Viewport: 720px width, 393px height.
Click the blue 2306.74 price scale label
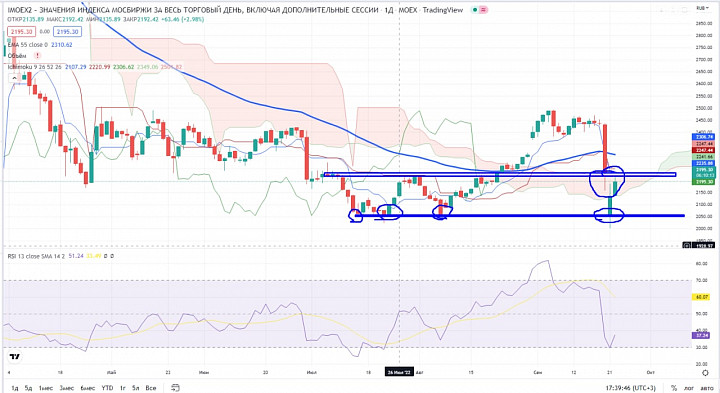tap(704, 137)
